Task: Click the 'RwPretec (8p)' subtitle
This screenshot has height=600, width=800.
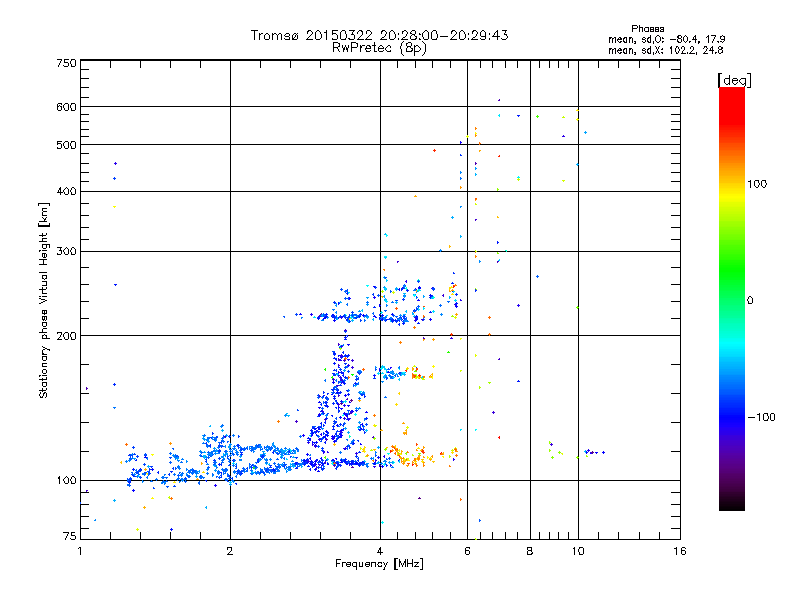Action: click(379, 48)
